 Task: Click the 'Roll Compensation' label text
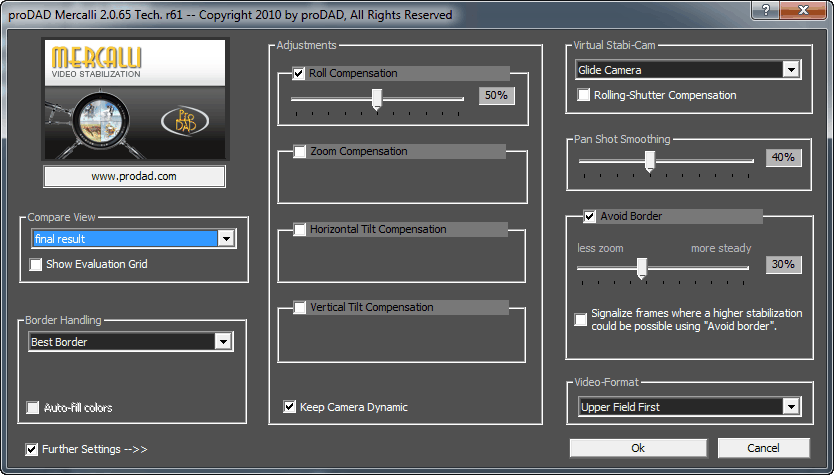point(353,73)
